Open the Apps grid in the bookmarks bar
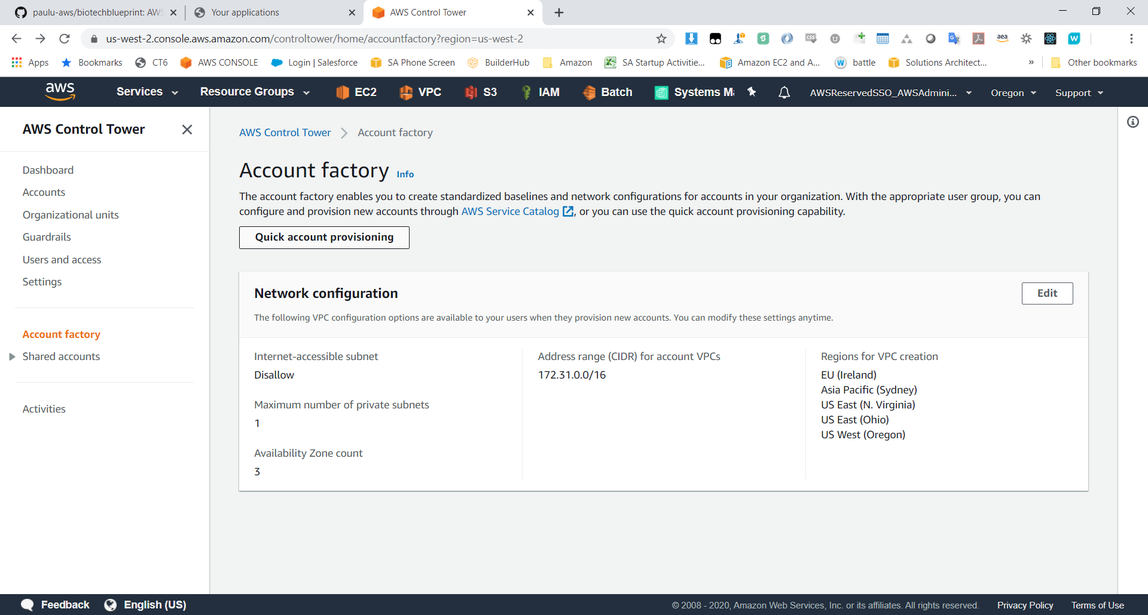The height and width of the screenshot is (615, 1148). point(29,62)
